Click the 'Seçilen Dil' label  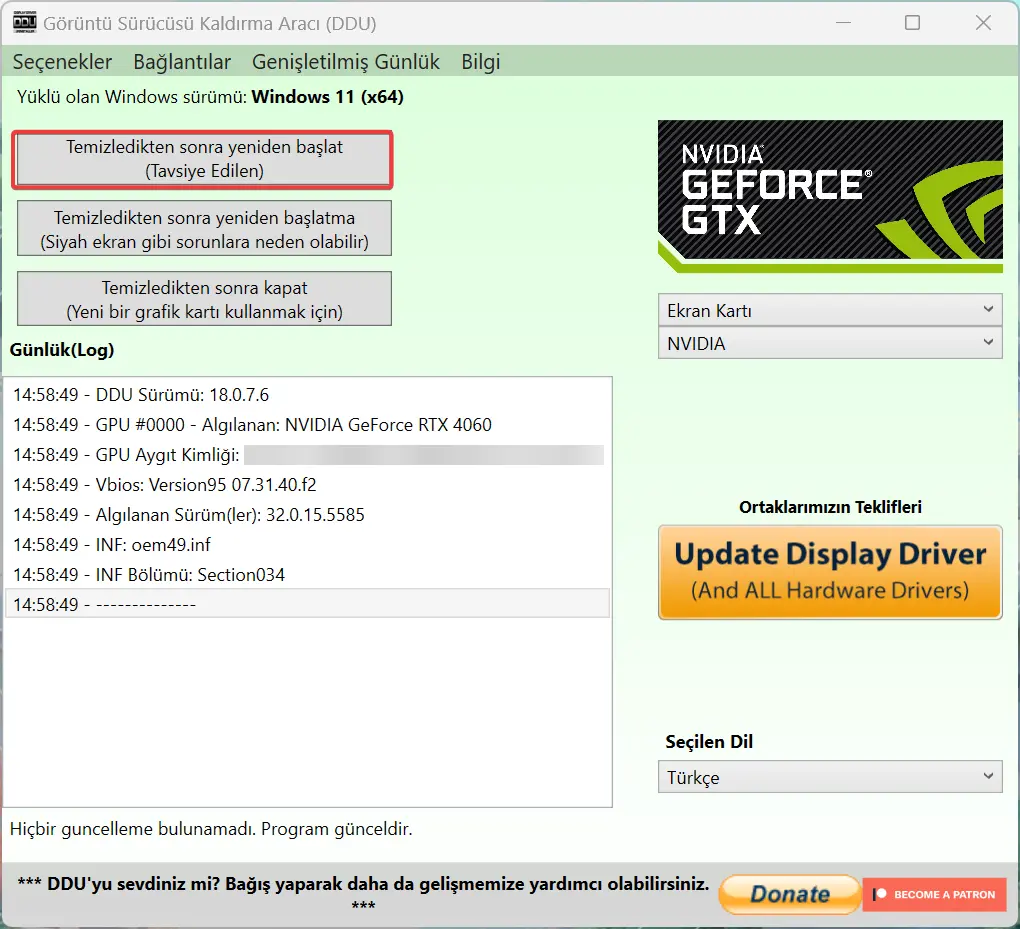709,742
